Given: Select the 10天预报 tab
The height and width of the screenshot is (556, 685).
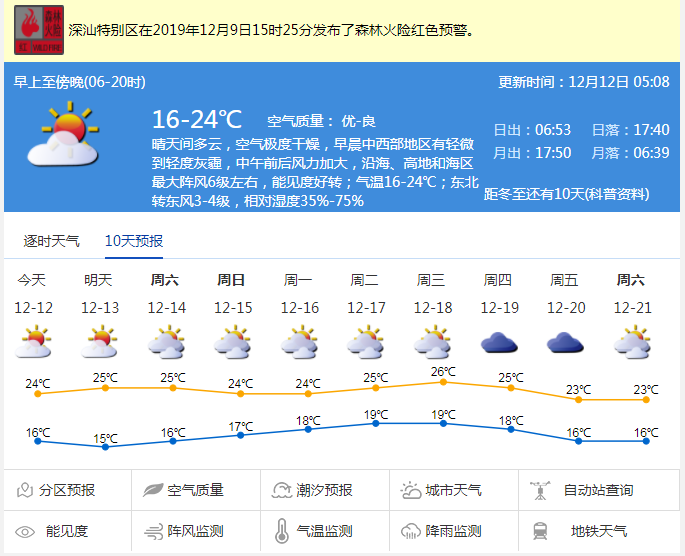Looking at the screenshot, I should [x=134, y=241].
